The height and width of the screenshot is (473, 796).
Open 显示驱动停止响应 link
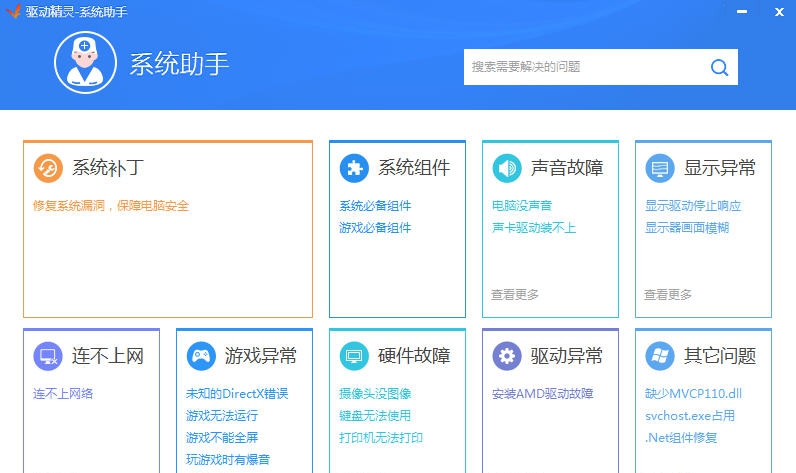693,206
